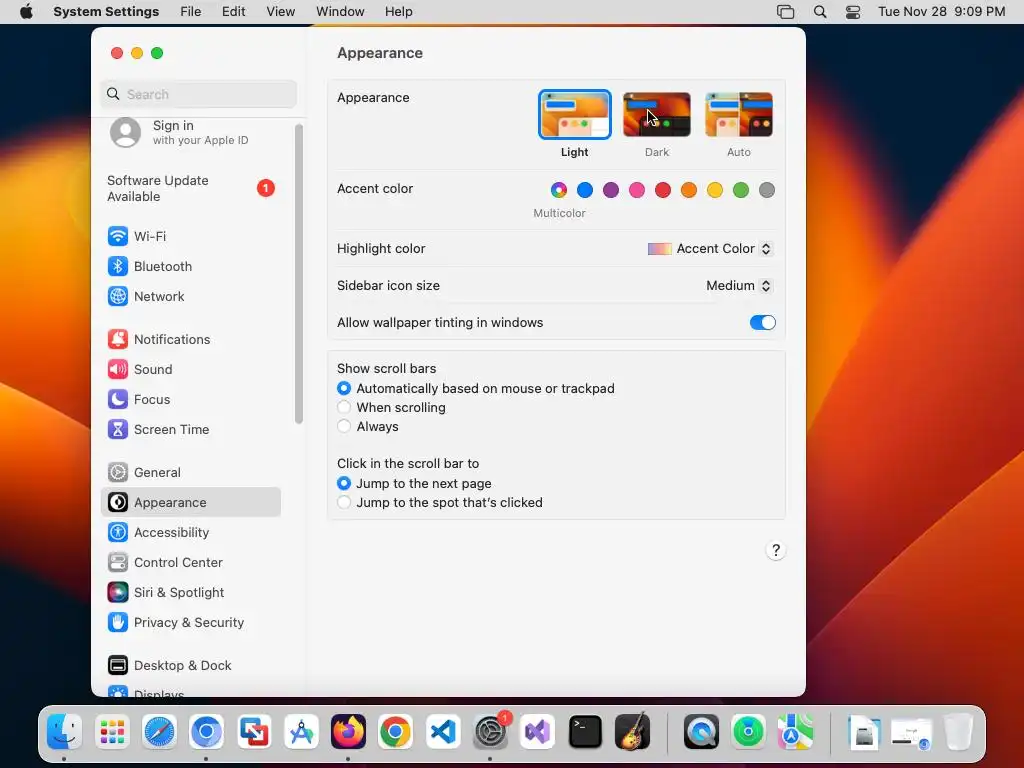Click Software Update Available notice
The height and width of the screenshot is (768, 1024).
[x=191, y=188]
